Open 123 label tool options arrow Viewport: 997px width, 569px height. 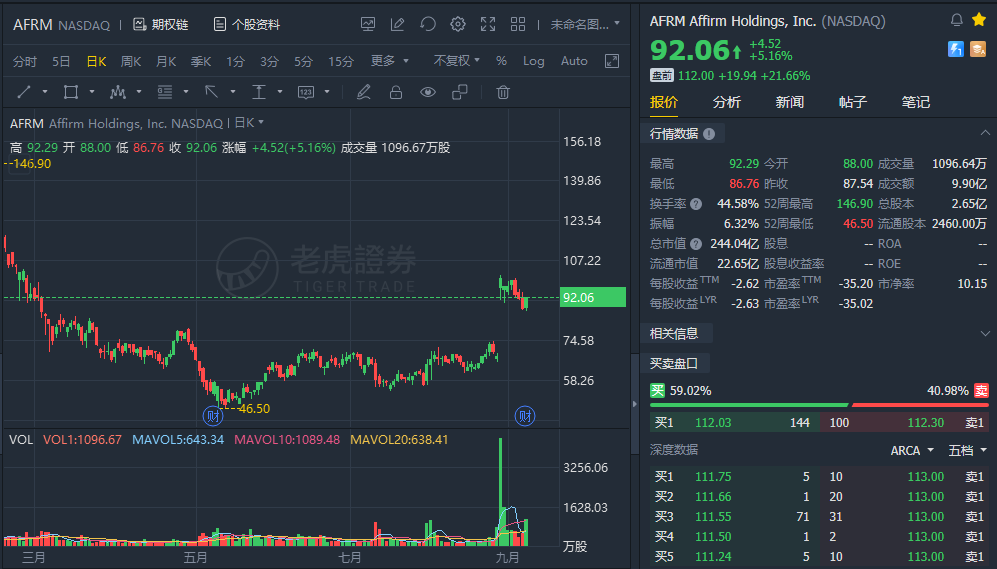(327, 92)
